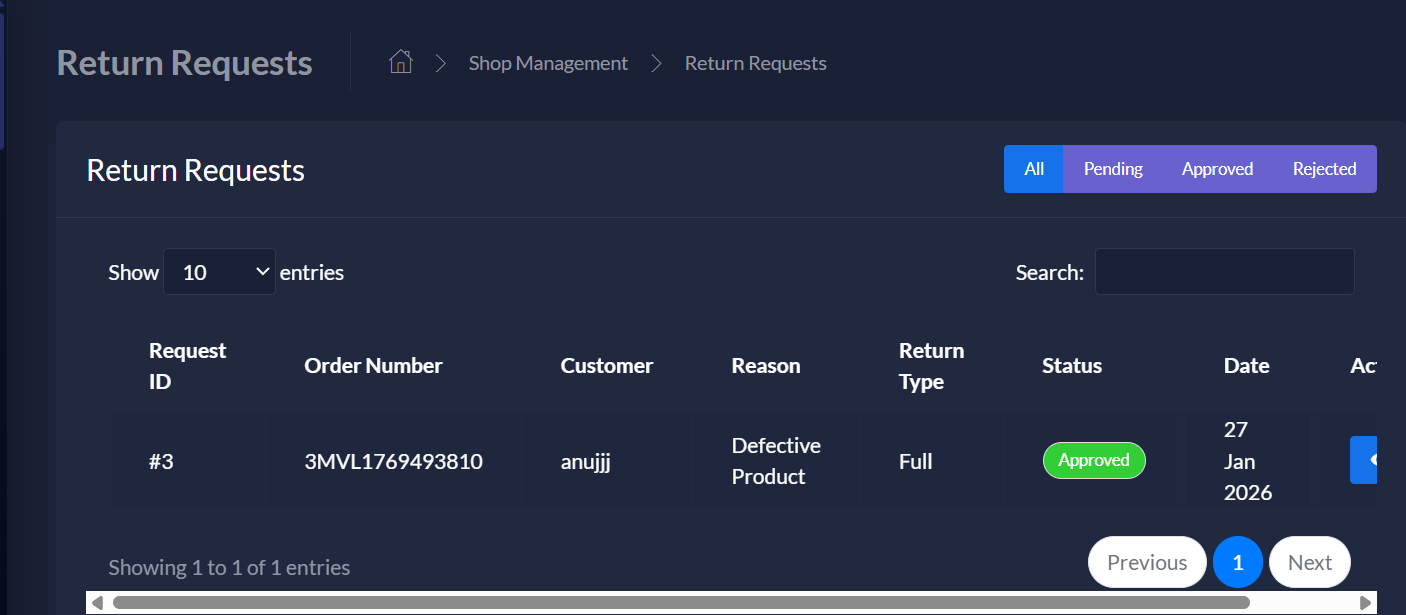Click the Approved status badge

click(x=1094, y=460)
